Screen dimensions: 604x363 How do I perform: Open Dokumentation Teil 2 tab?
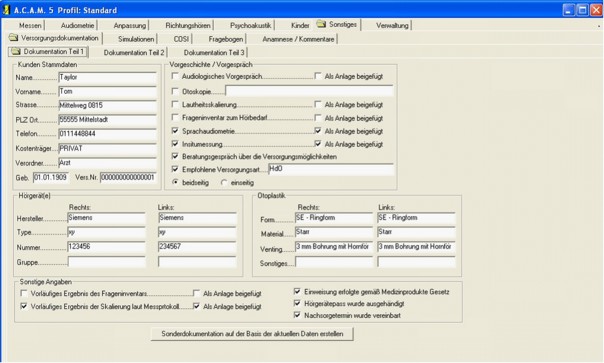pyautogui.click(x=134, y=52)
